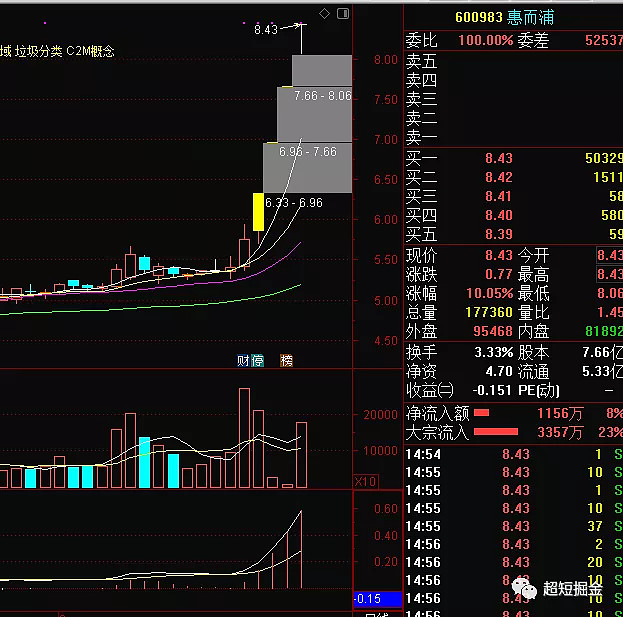This screenshot has width=623, height=617.
Task: Select the 14:55 trade row with volume 37
Action: pyautogui.click(x=513, y=526)
